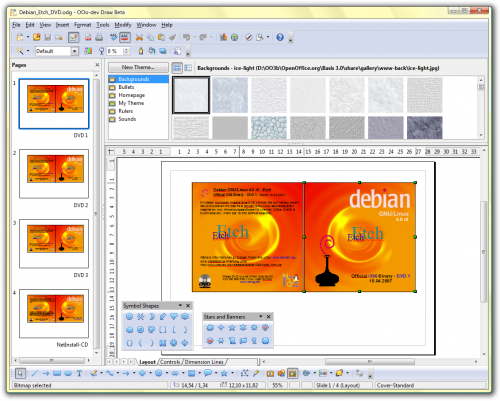Open Callouts shapes dropdown arrow
The width and height of the screenshot is (500, 401).
coord(216,373)
